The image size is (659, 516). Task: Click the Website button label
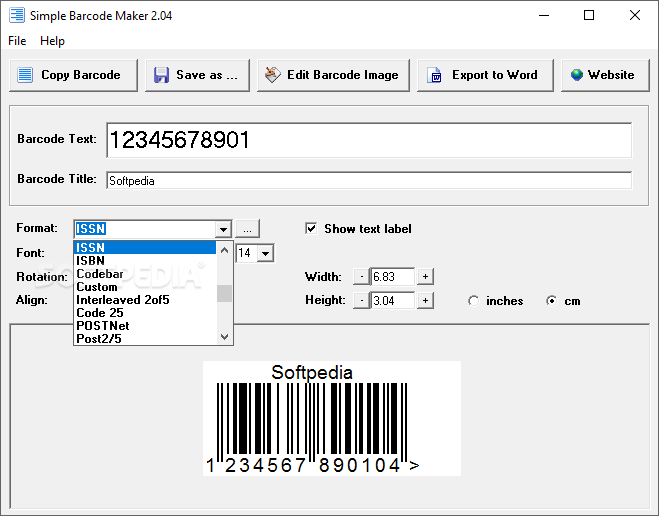611,75
